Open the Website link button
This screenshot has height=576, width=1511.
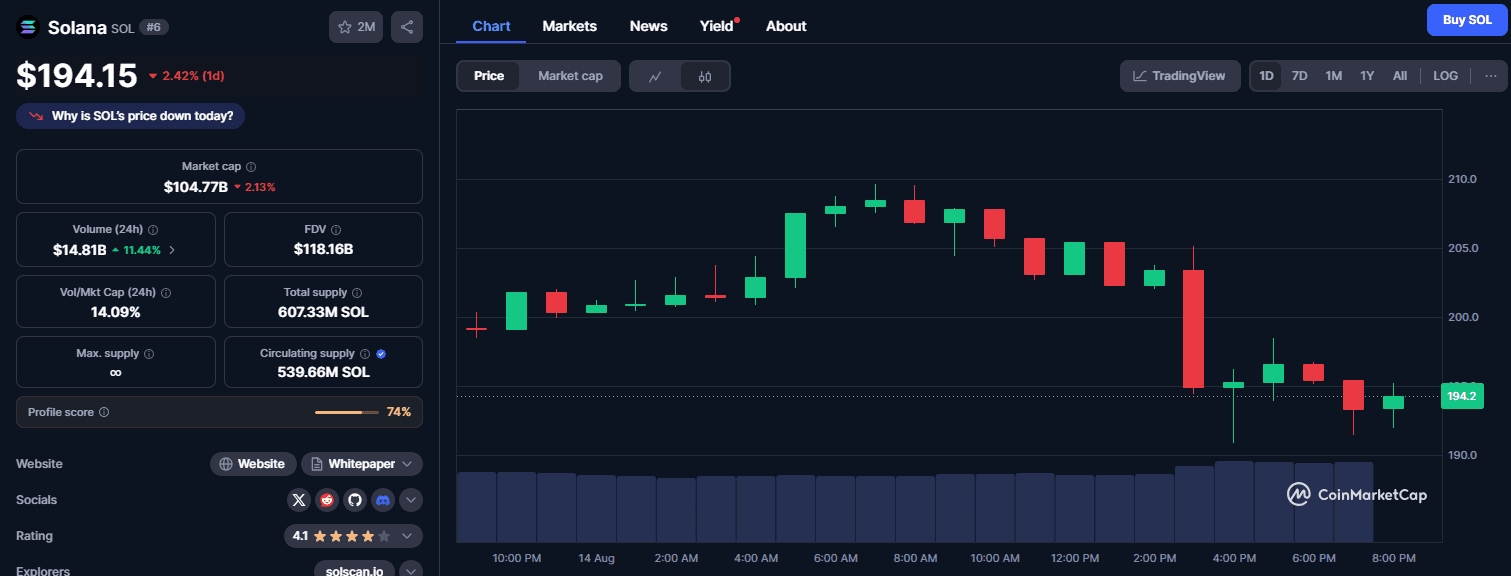(x=253, y=464)
